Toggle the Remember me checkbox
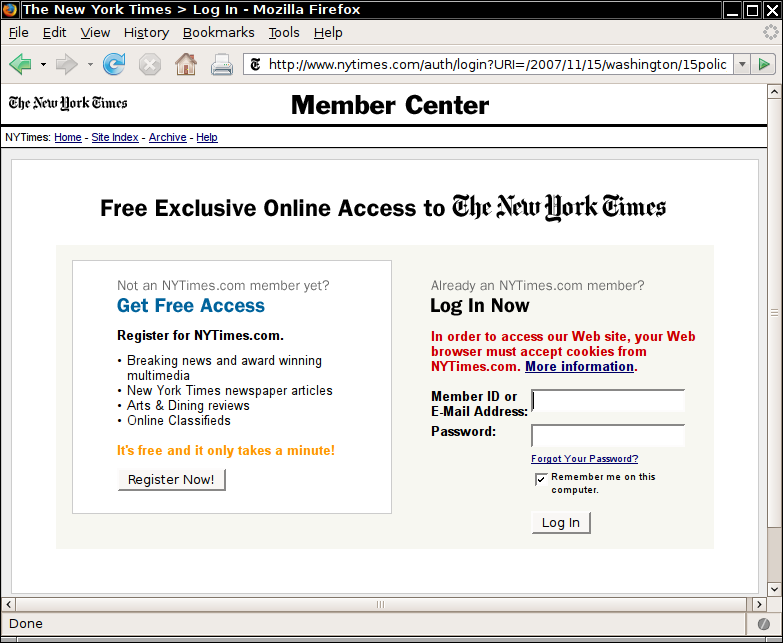783x643 pixels. 541,479
